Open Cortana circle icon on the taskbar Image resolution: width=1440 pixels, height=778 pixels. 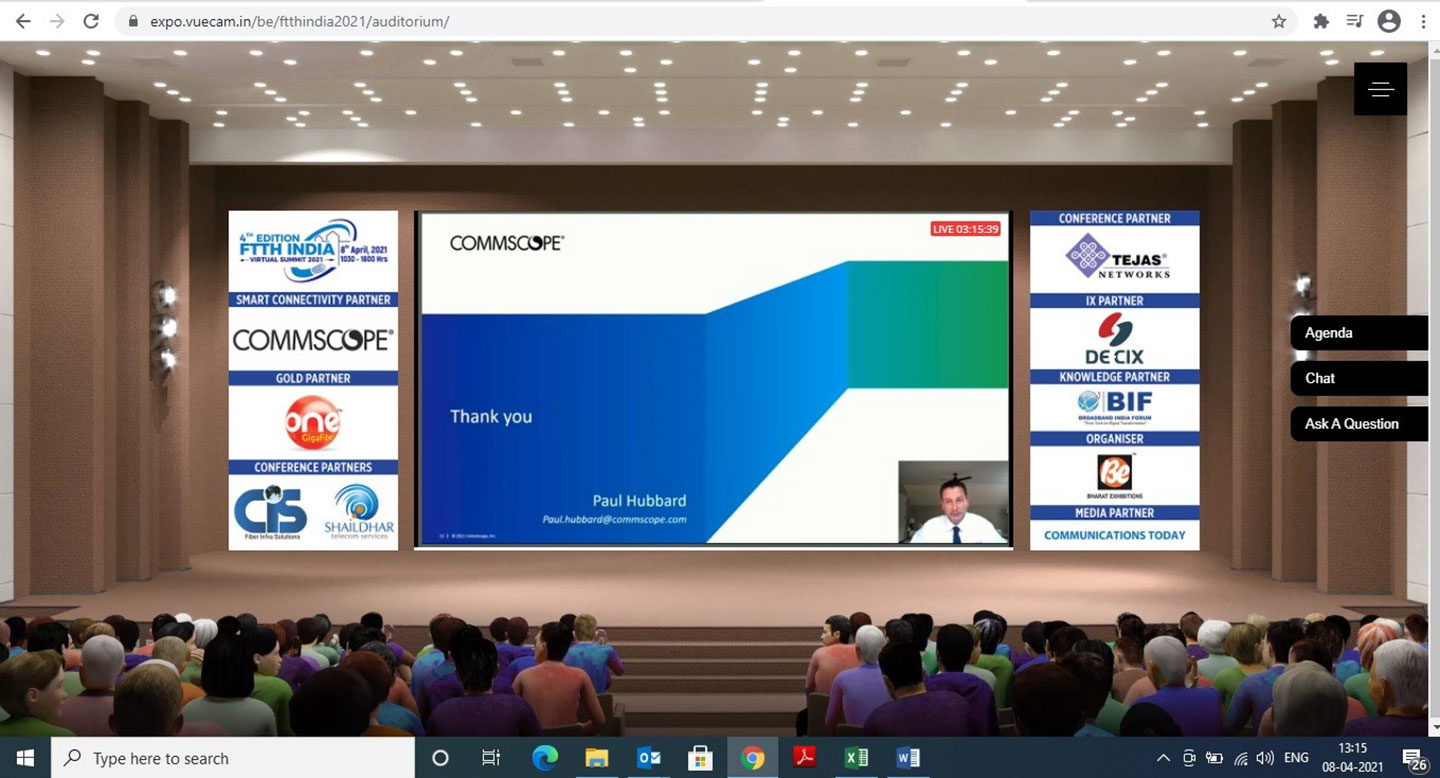pyautogui.click(x=440, y=758)
